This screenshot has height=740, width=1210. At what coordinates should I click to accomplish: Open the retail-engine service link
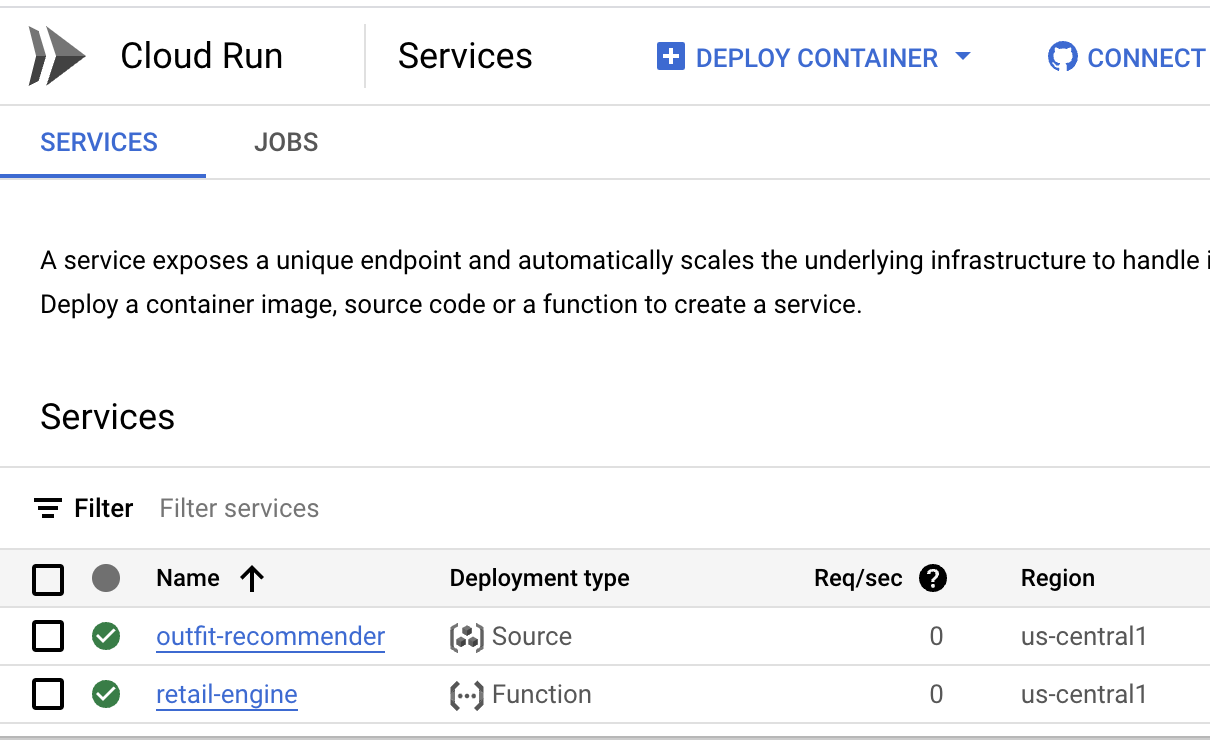tap(227, 694)
